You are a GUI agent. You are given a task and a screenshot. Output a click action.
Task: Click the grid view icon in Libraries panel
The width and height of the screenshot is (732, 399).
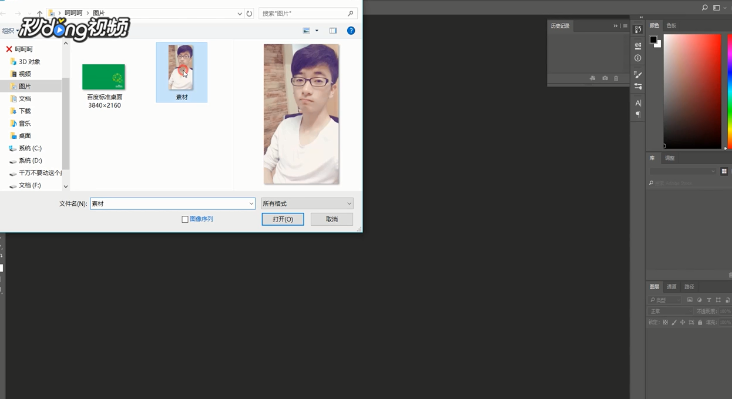(724, 171)
